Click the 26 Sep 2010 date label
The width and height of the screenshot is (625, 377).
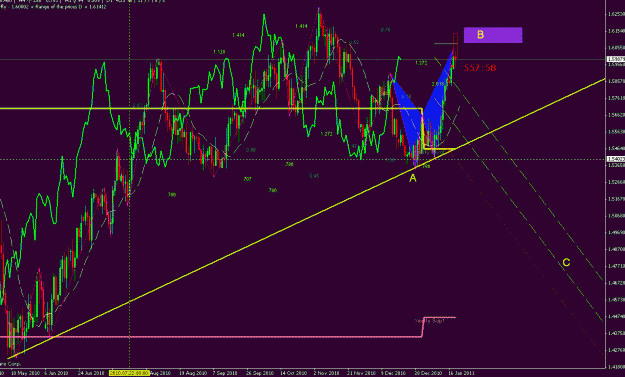260,373
